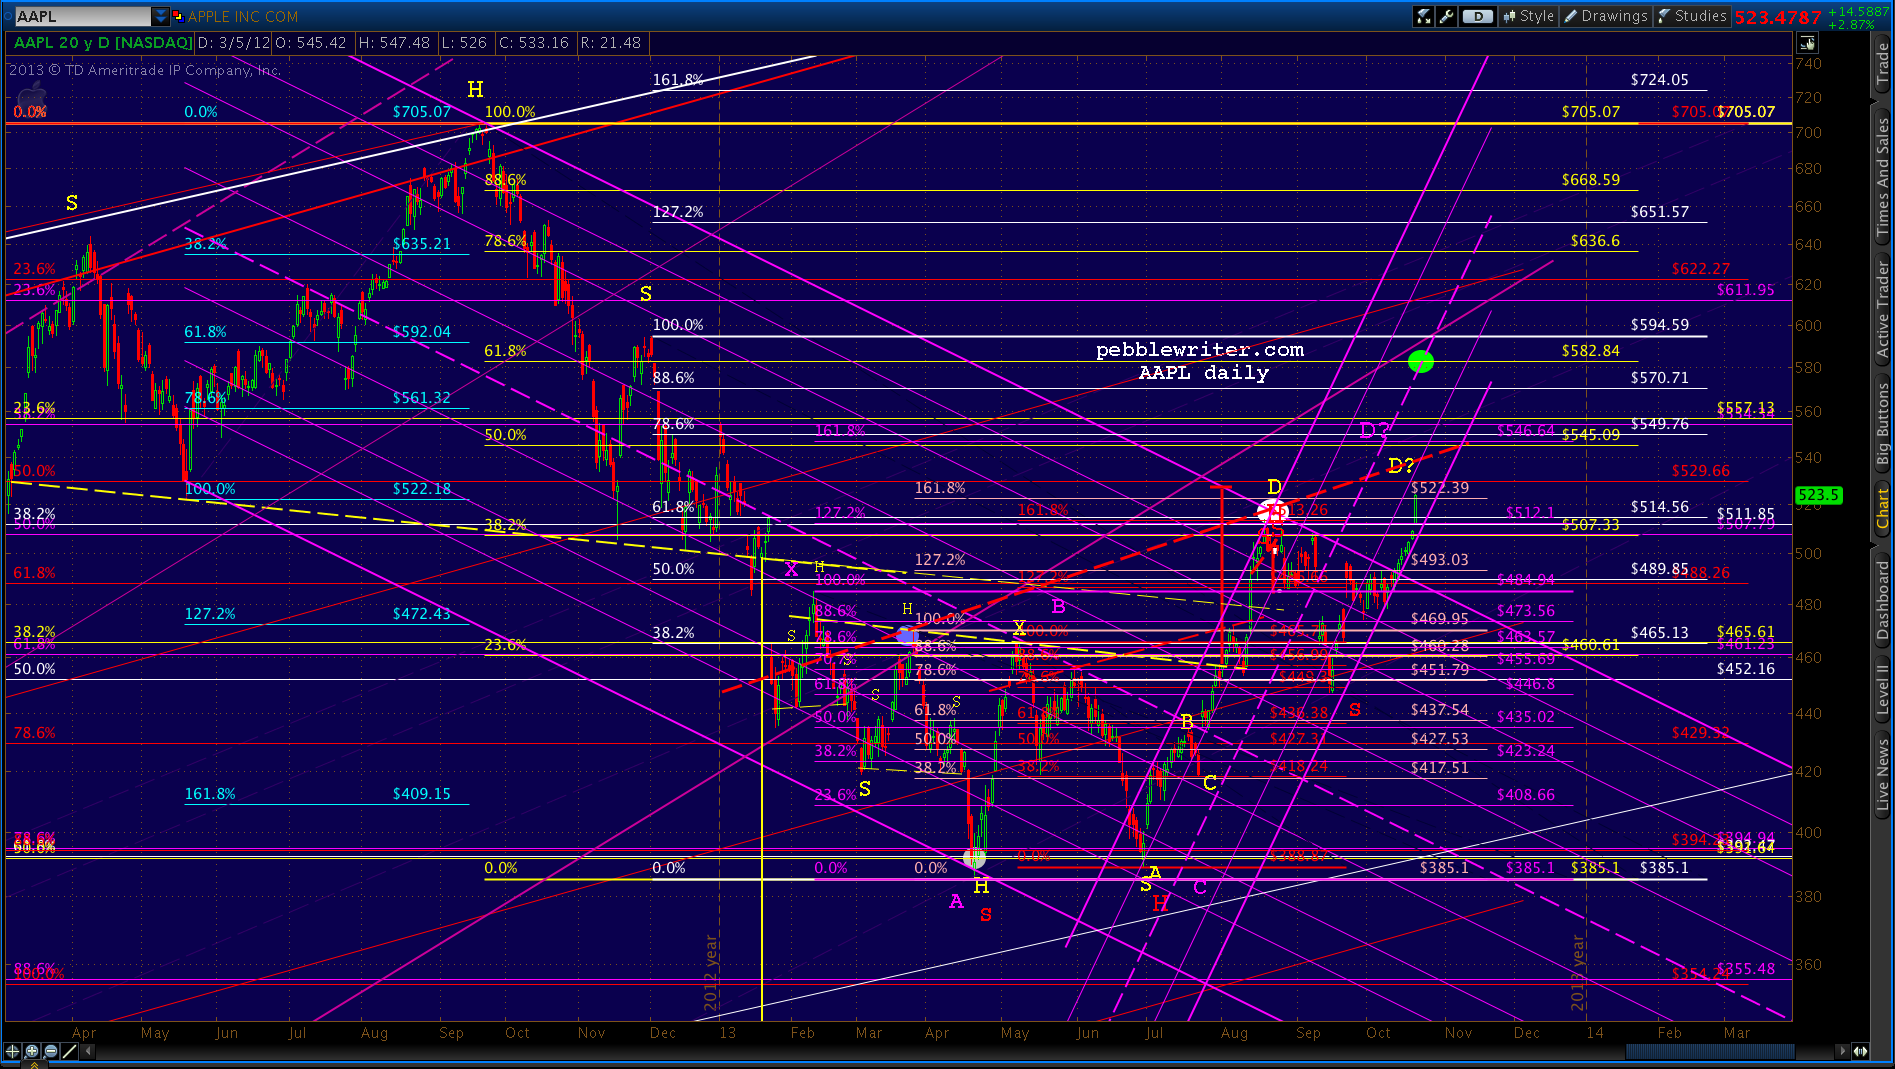Click the cyan $409.15 level label
The image size is (1895, 1069).
(x=421, y=794)
